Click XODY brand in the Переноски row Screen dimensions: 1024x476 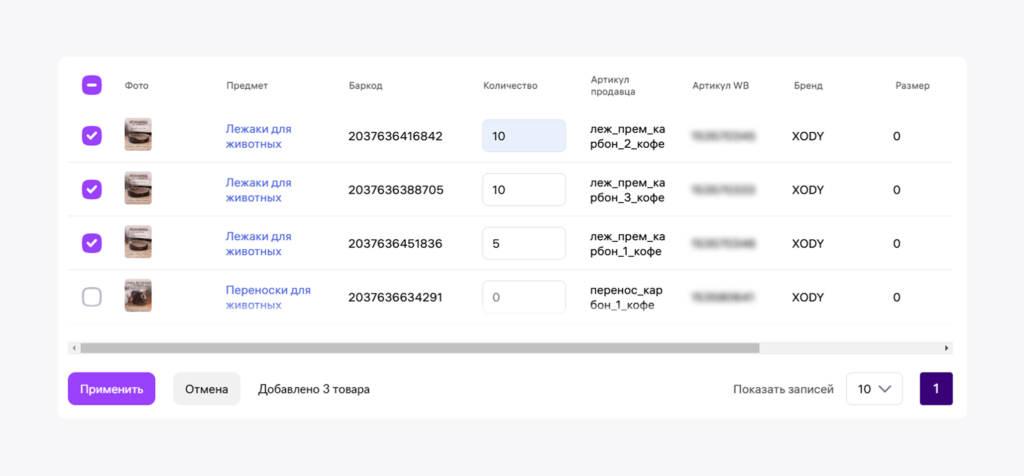click(x=808, y=297)
